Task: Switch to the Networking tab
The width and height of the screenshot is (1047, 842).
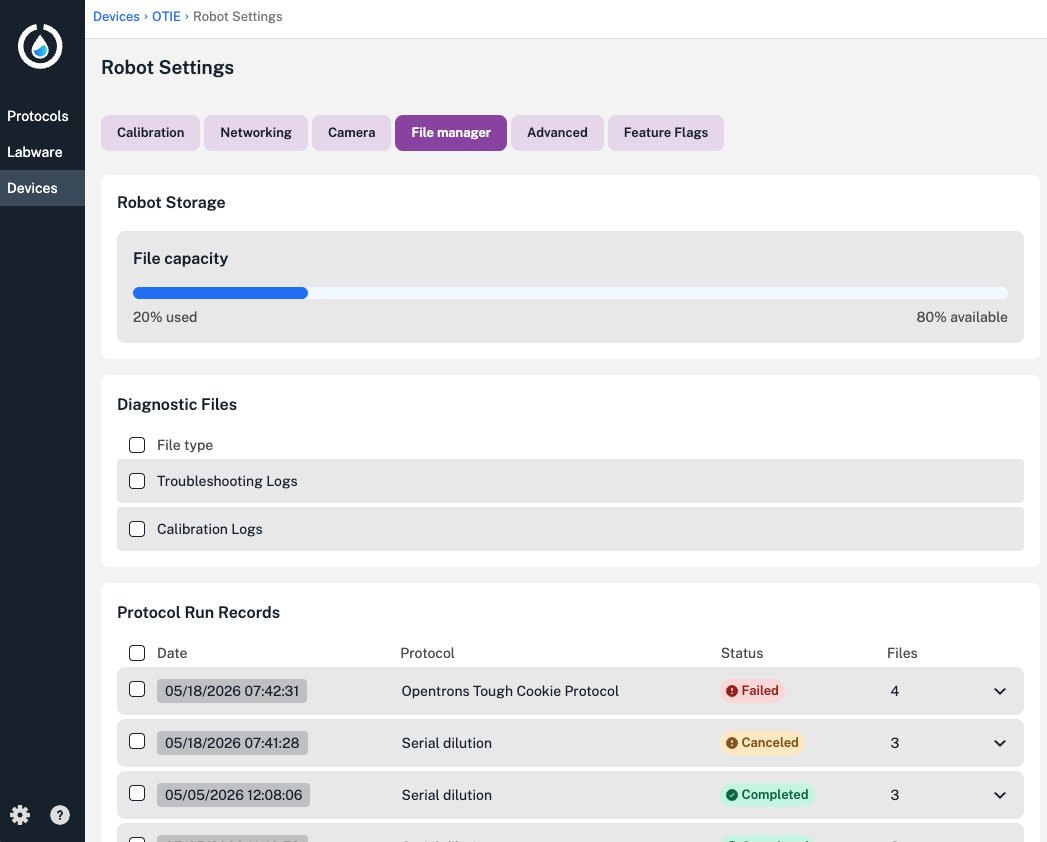Action: coord(256,133)
